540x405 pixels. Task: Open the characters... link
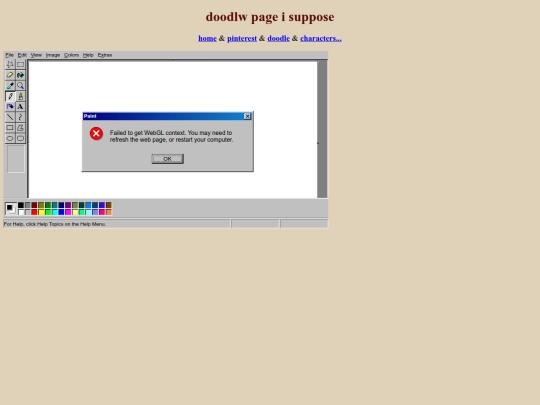(321, 38)
